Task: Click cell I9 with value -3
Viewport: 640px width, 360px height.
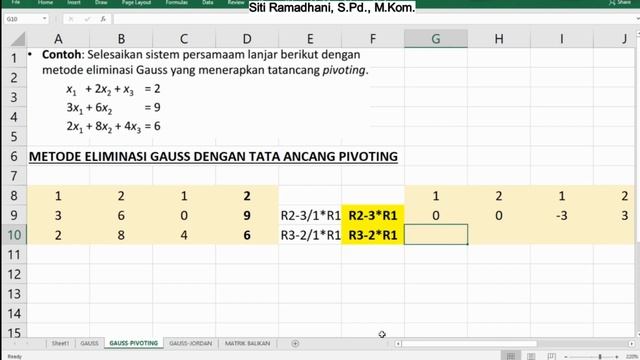Action: tap(562, 215)
